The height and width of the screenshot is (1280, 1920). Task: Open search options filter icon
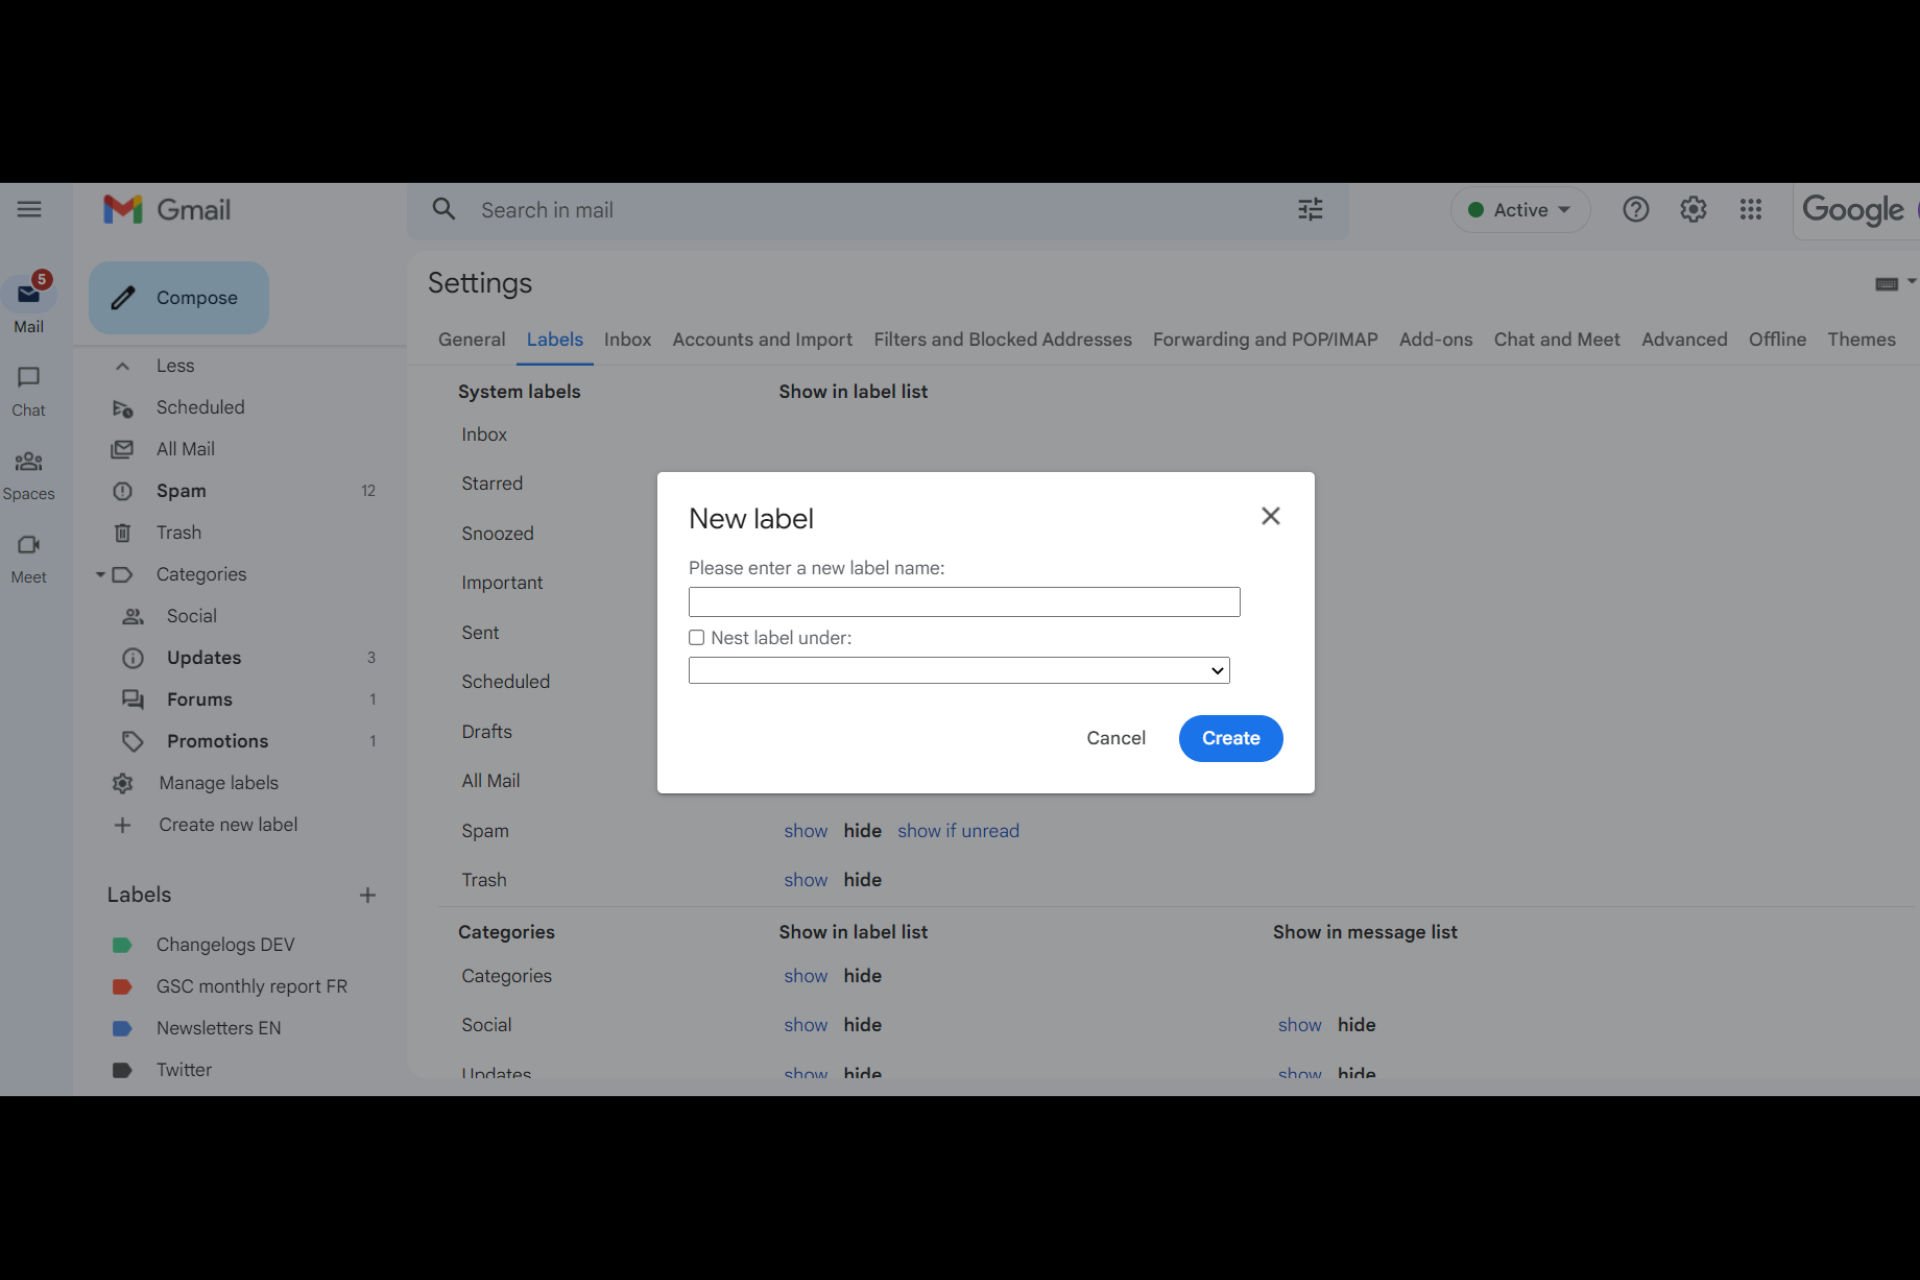point(1310,209)
